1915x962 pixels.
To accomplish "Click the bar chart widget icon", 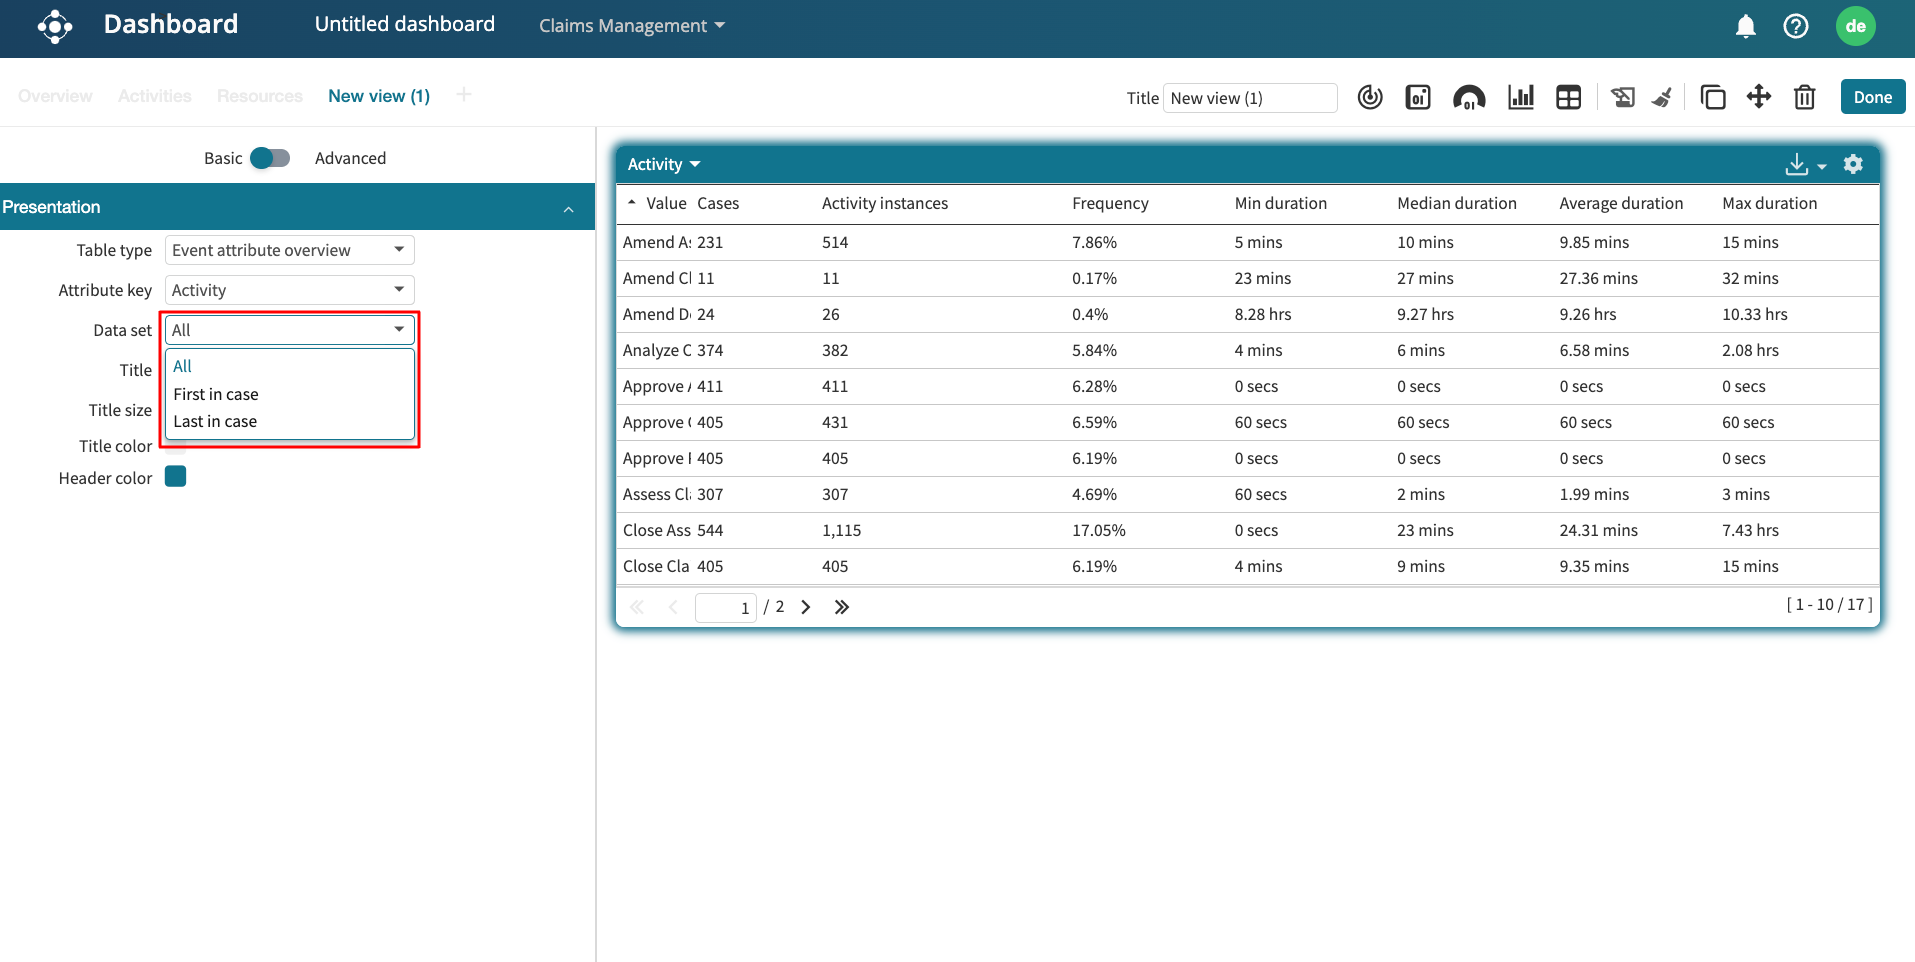I will click(x=1520, y=97).
